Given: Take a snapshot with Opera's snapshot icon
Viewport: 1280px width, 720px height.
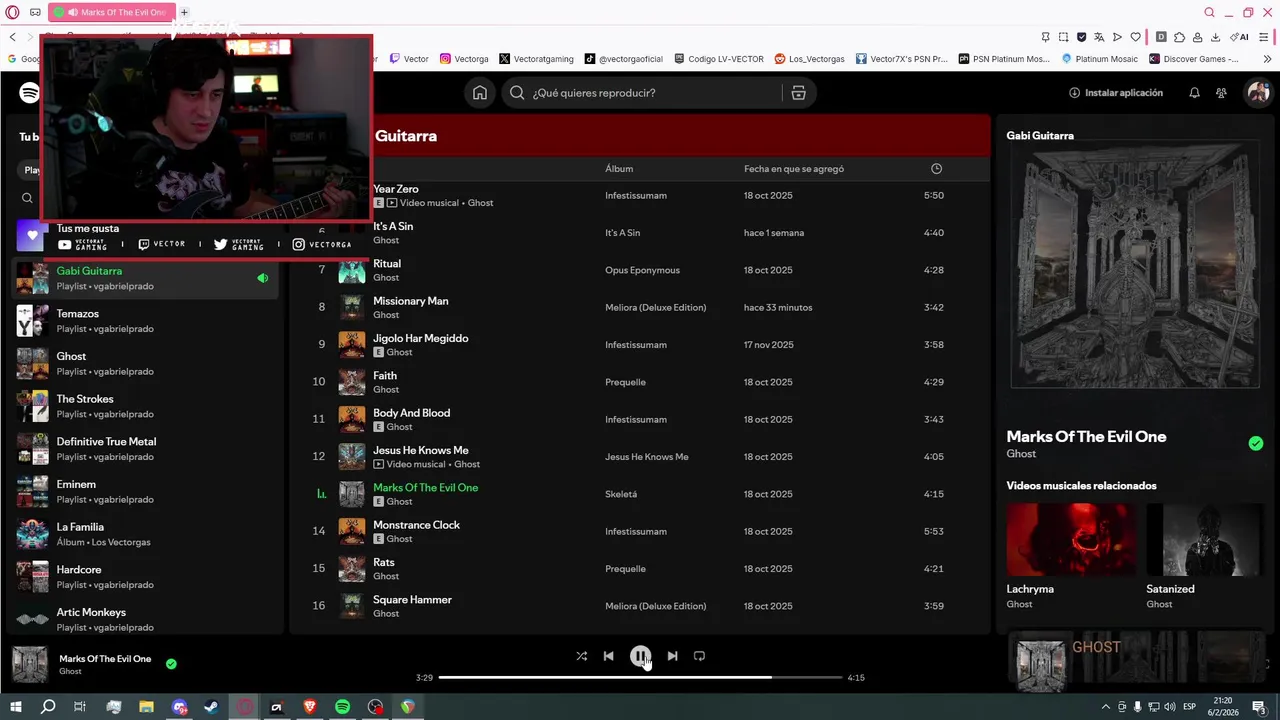Looking at the screenshot, I should tap(1064, 37).
